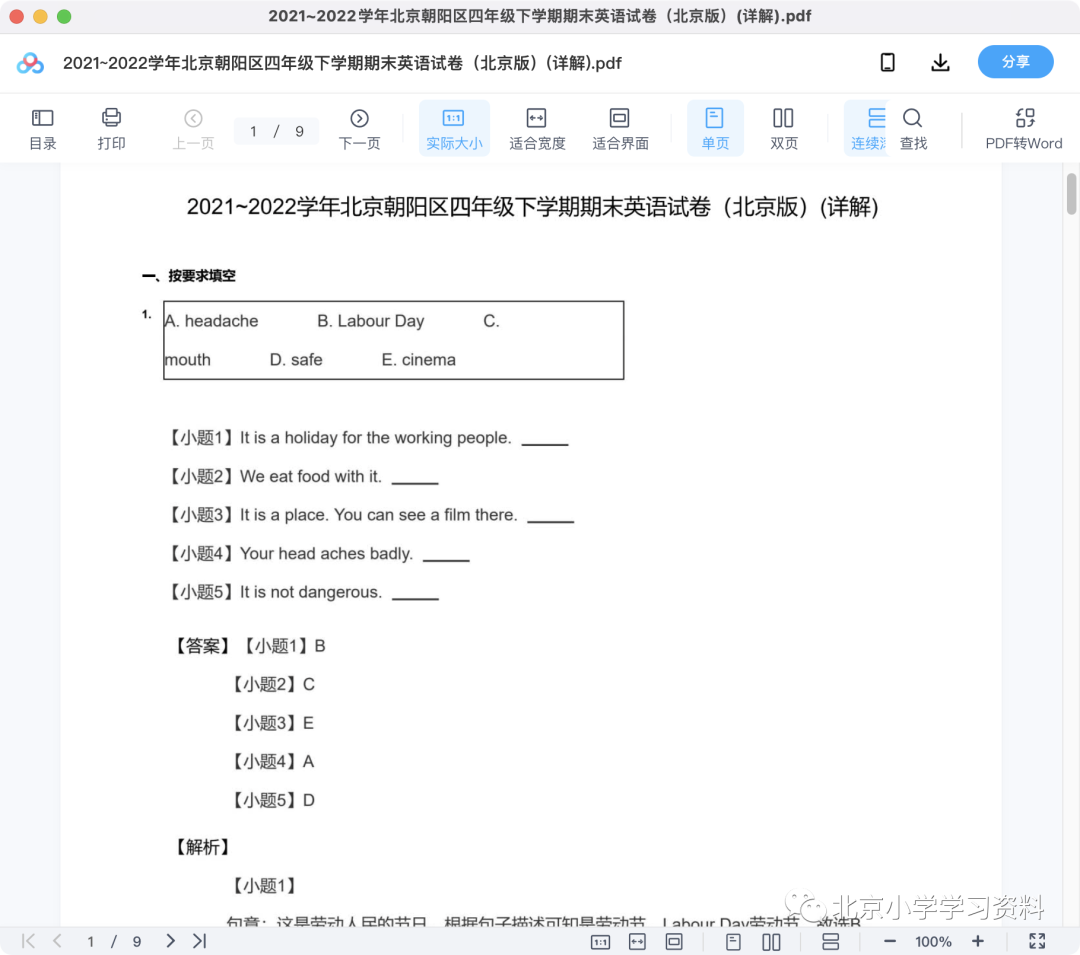
Task: Click the macOS yellow minimize button
Action: click(40, 17)
